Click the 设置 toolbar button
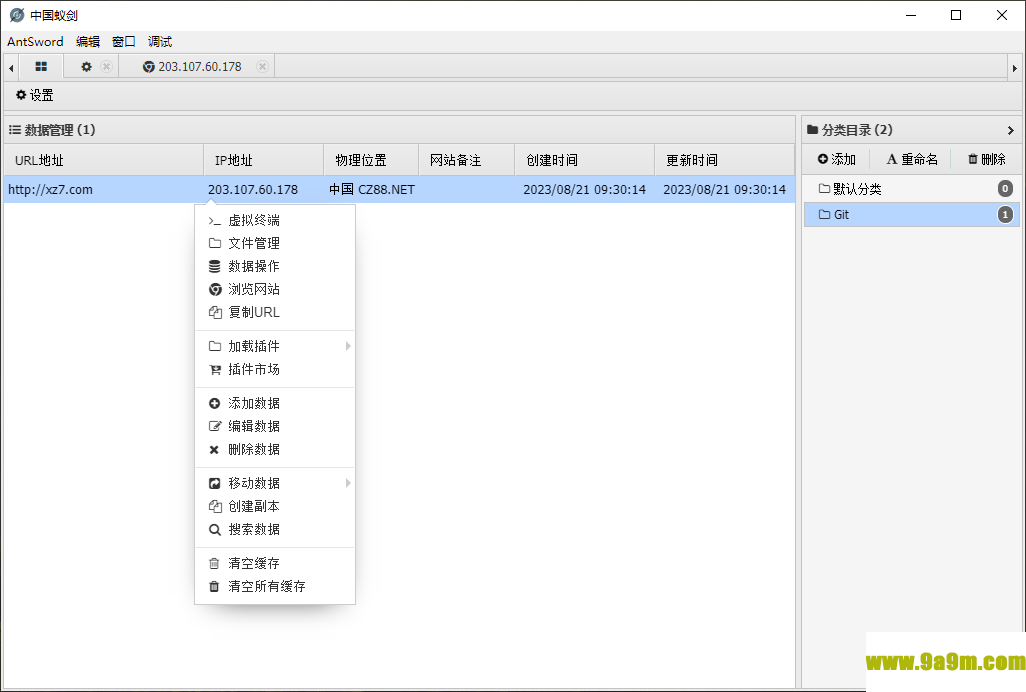 click(35, 95)
